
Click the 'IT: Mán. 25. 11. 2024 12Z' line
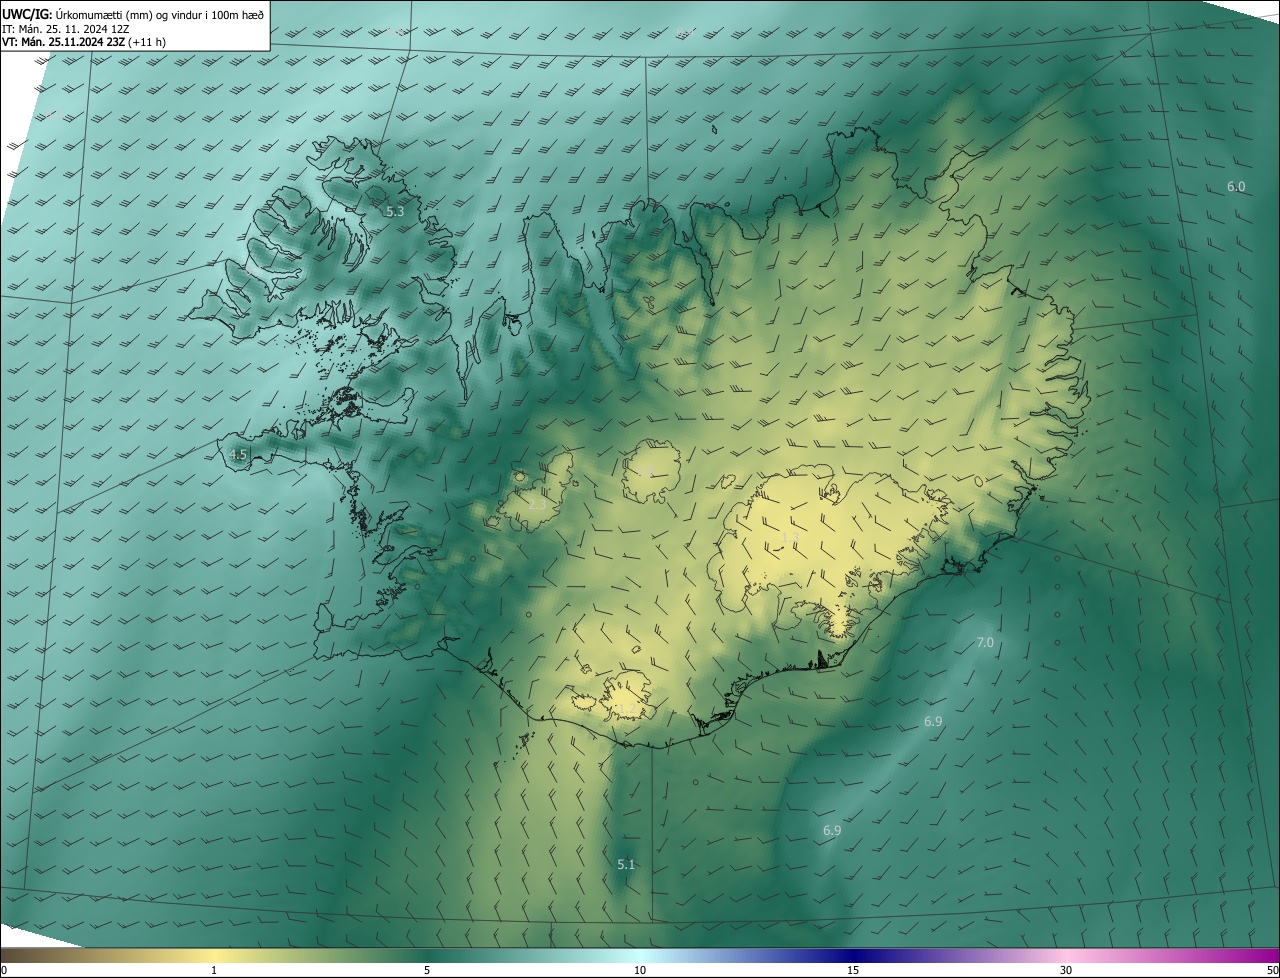pos(64,29)
